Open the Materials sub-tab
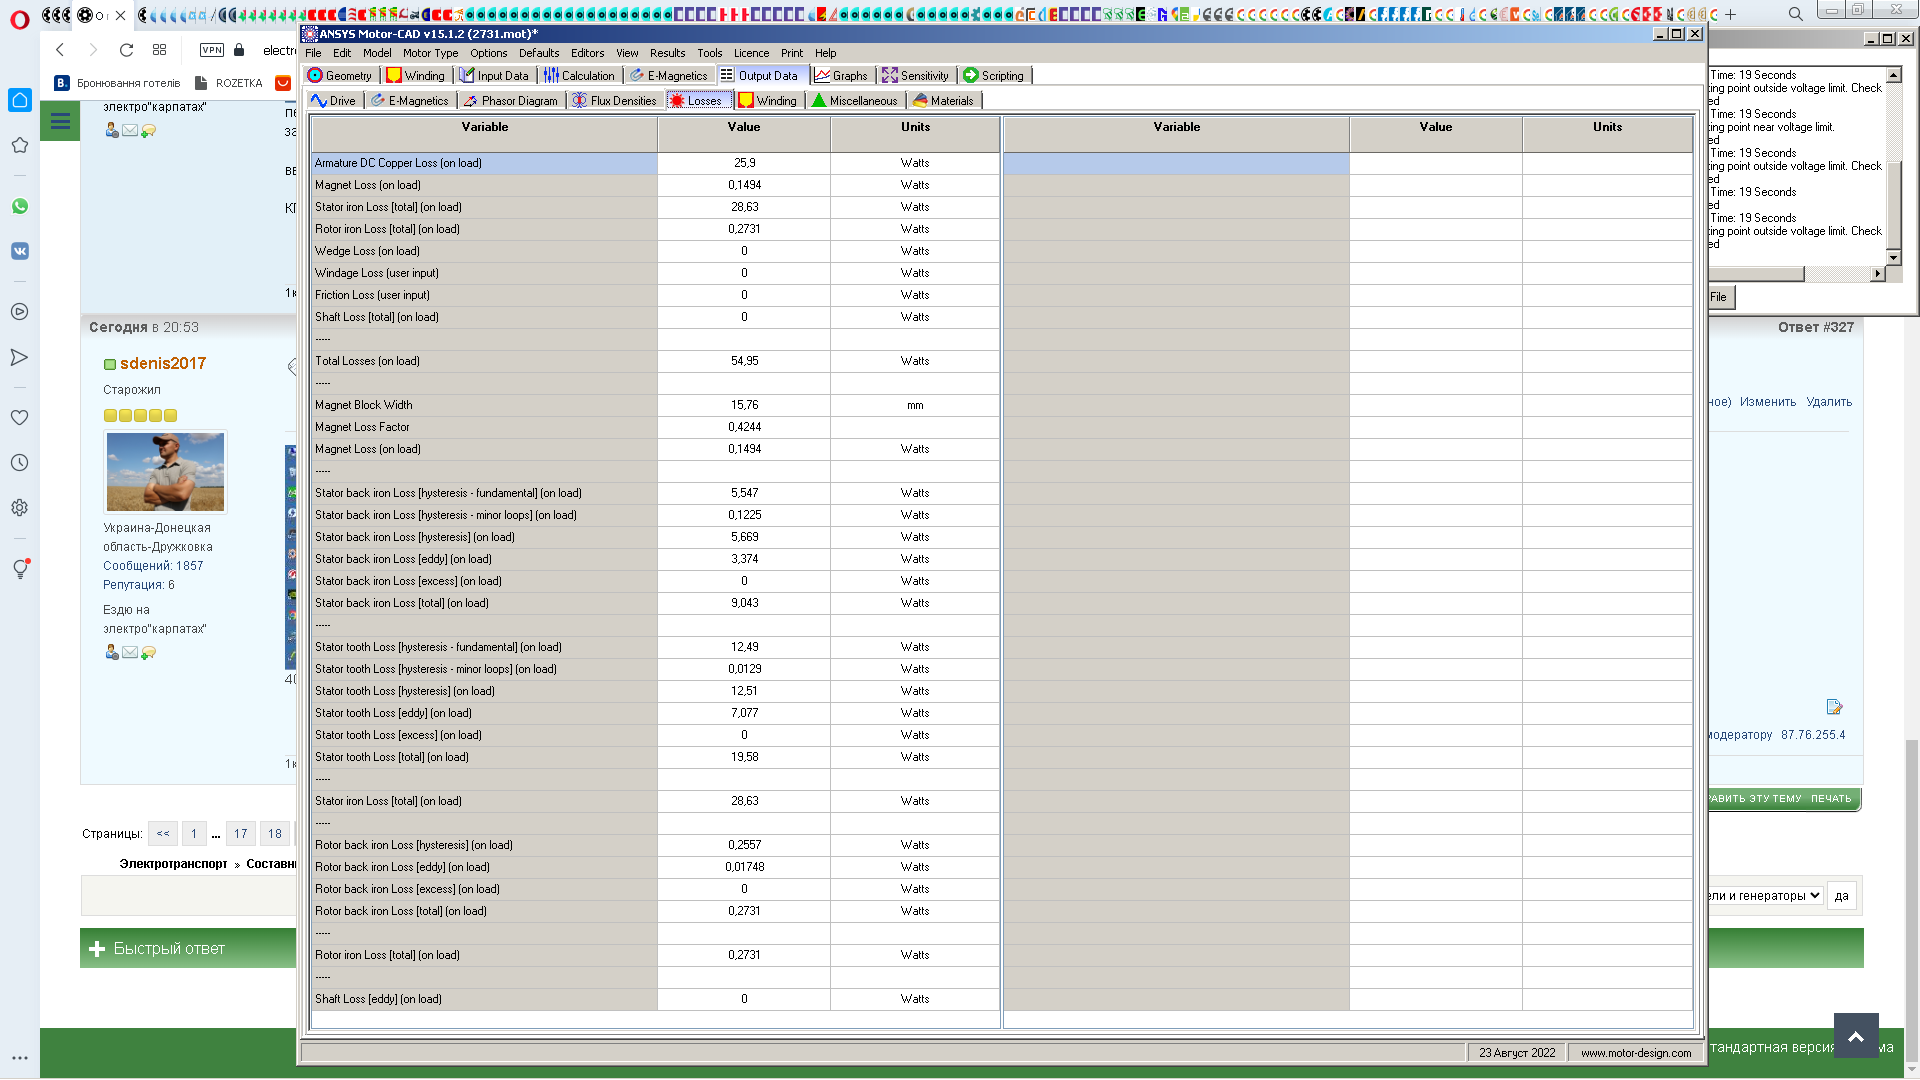 pyautogui.click(x=943, y=101)
